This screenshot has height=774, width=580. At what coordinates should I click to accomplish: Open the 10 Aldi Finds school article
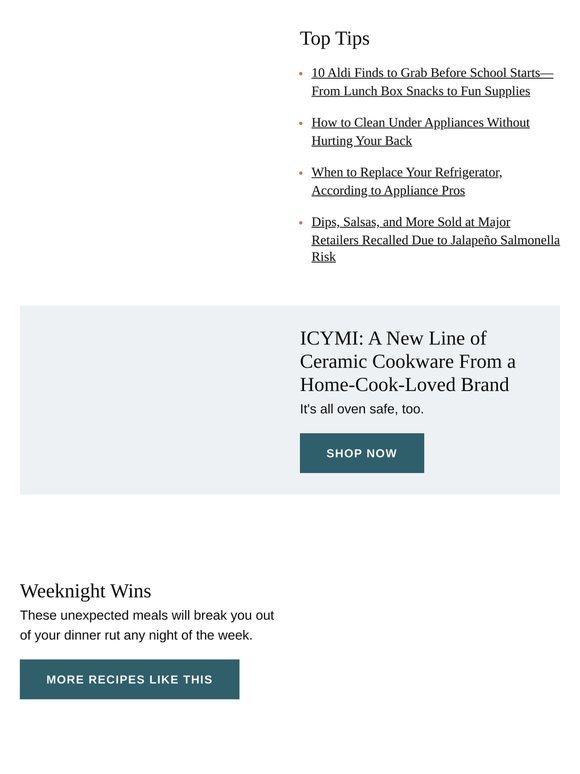click(x=432, y=82)
